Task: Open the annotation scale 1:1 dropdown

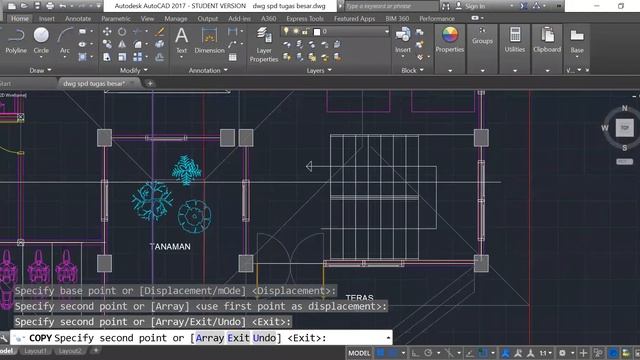Action: pos(545,353)
